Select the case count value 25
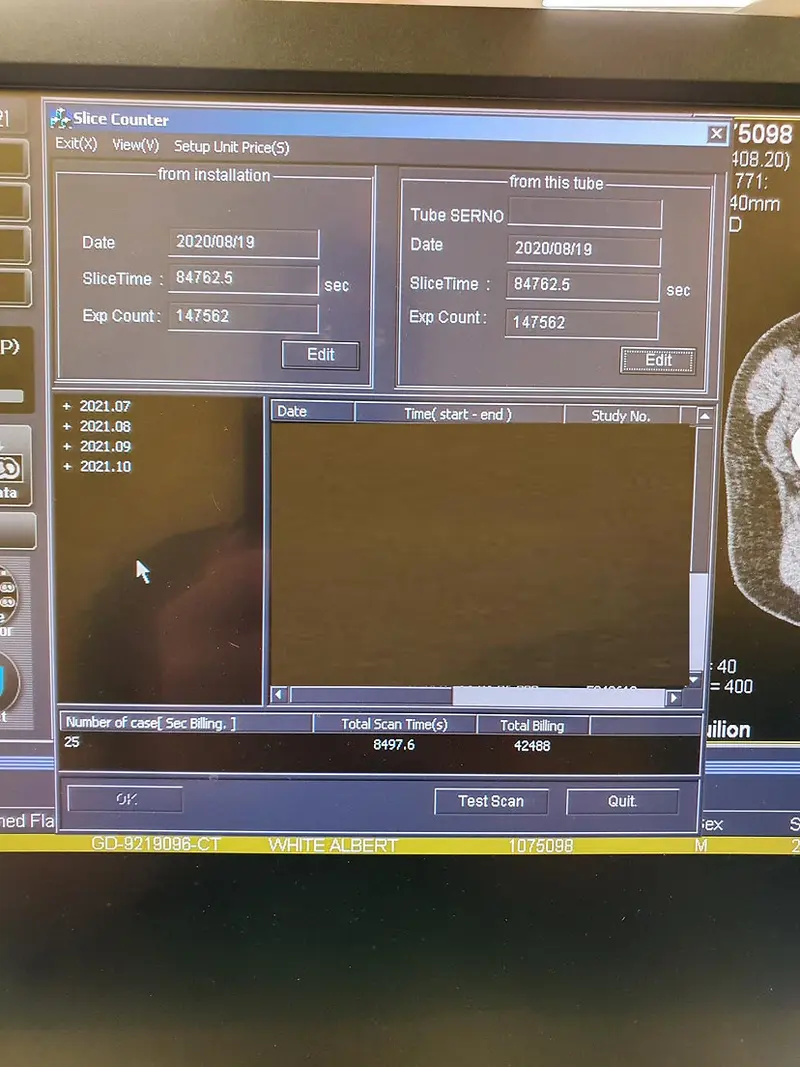The height and width of the screenshot is (1067, 800). [x=72, y=742]
